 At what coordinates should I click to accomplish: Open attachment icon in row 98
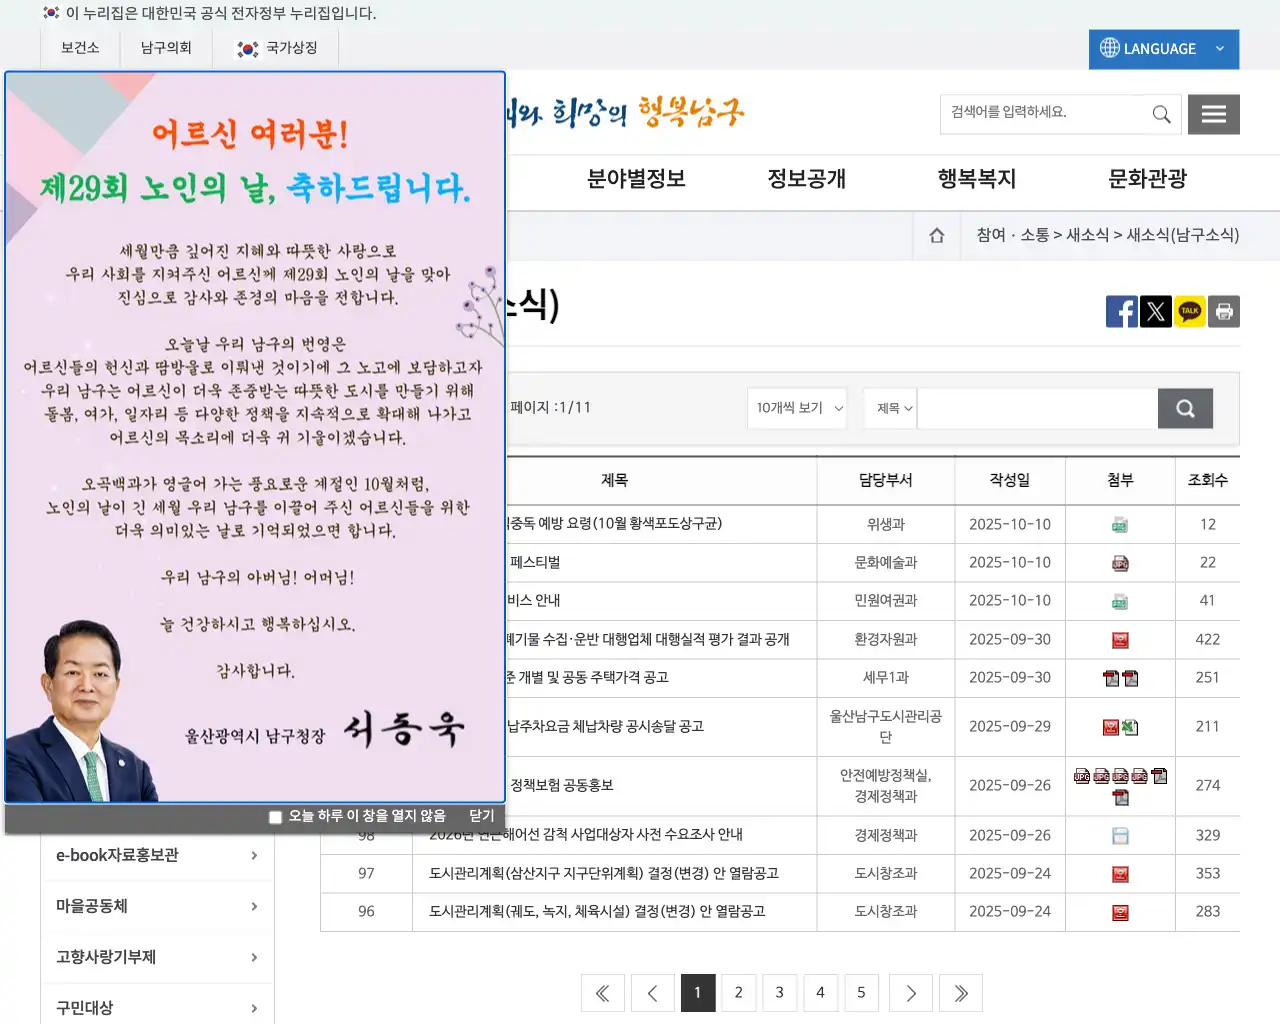click(1120, 836)
